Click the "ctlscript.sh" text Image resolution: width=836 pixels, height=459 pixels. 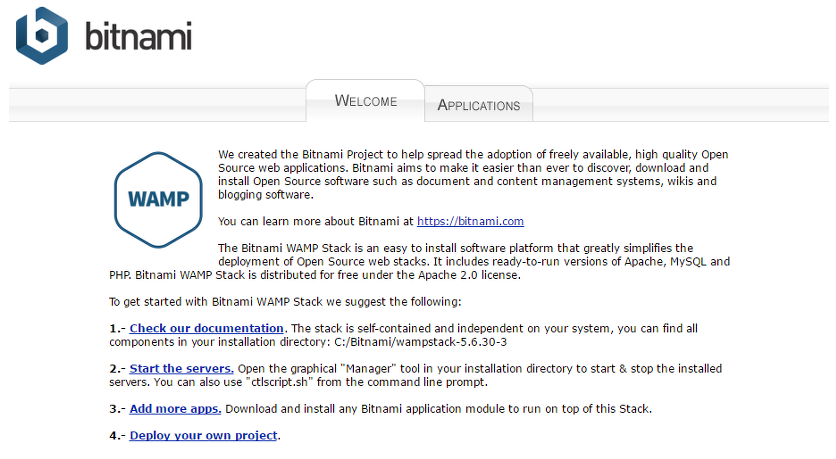click(278, 382)
